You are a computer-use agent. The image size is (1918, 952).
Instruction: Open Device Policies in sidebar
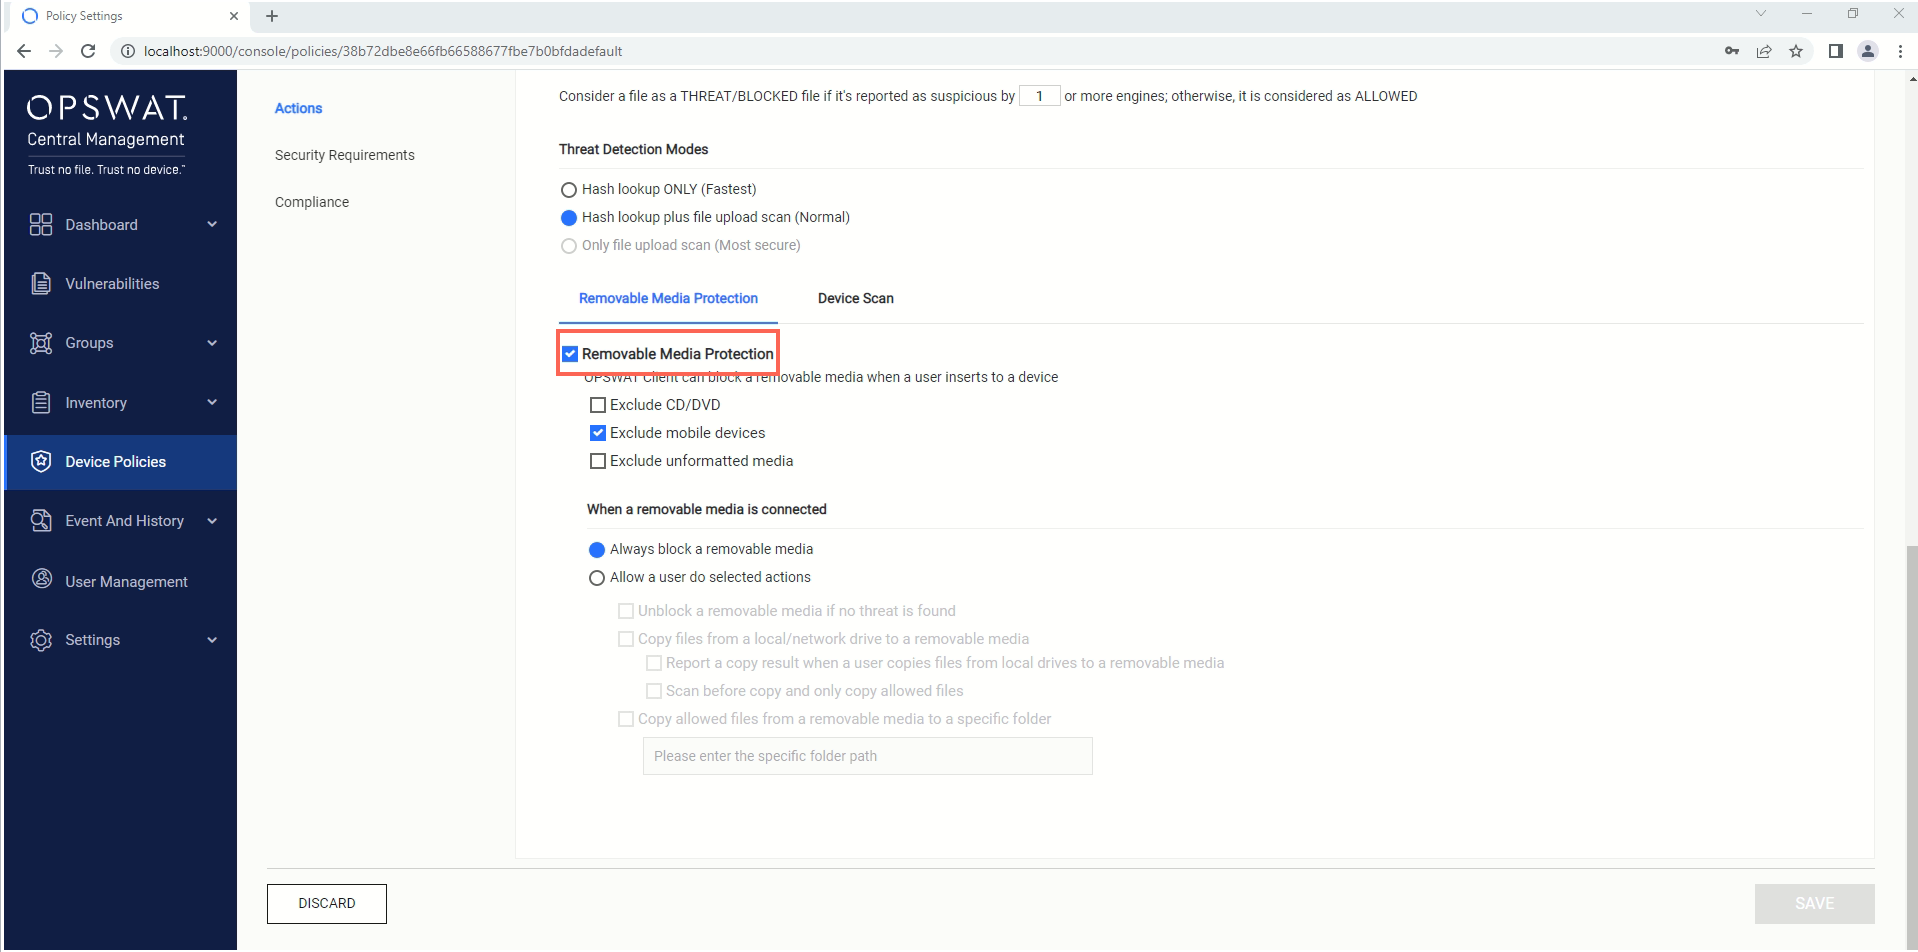point(120,462)
